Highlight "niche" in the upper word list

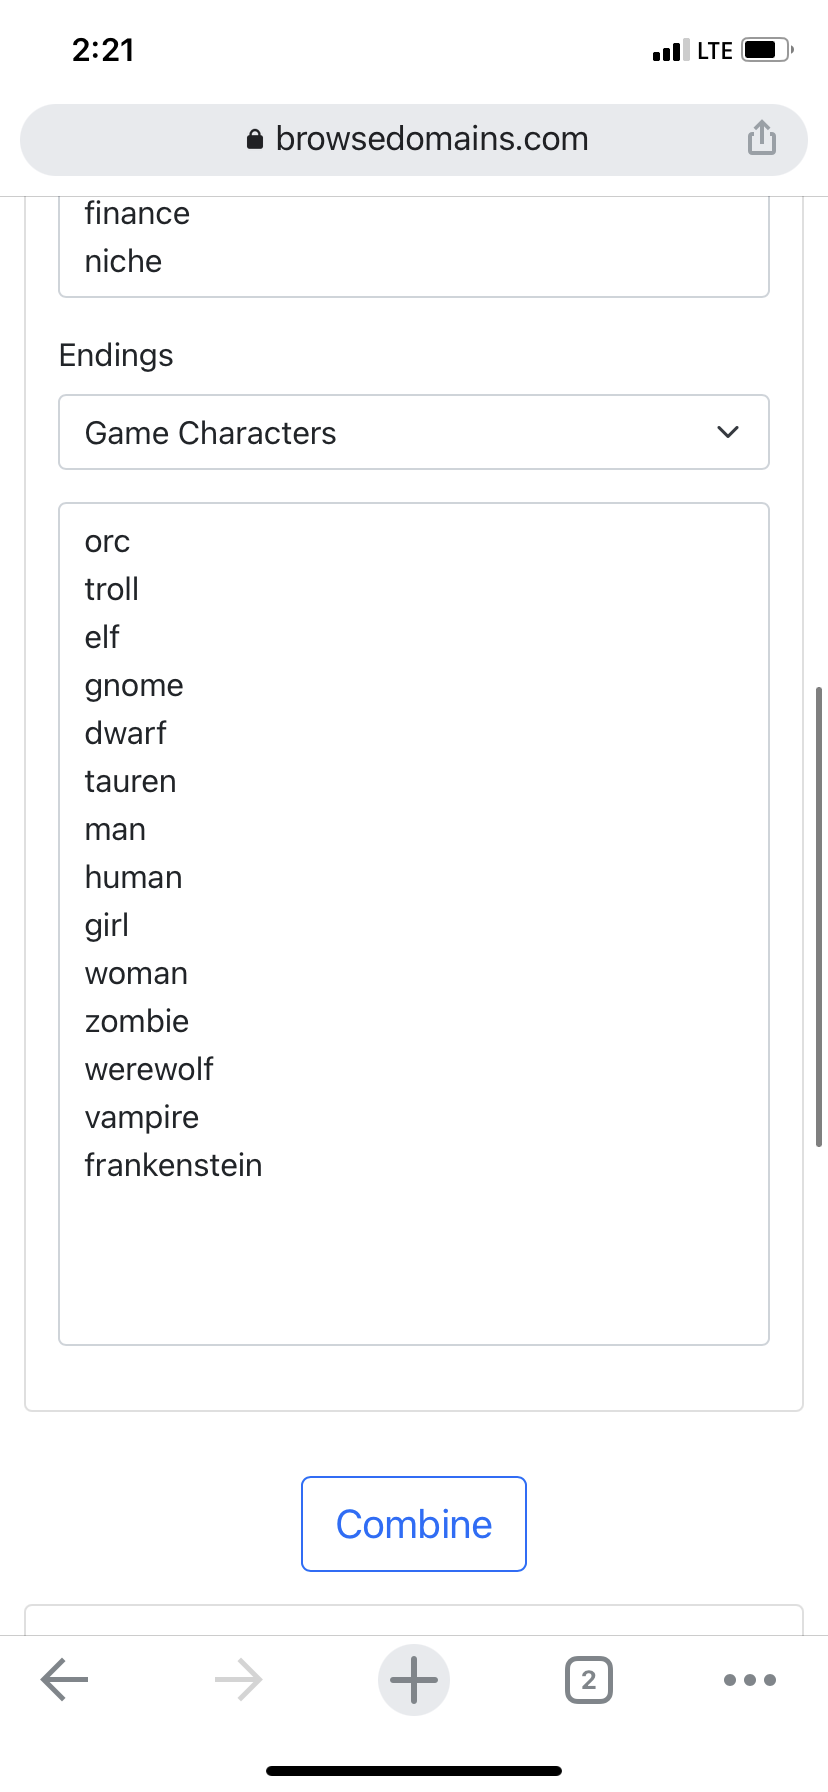pos(123,261)
